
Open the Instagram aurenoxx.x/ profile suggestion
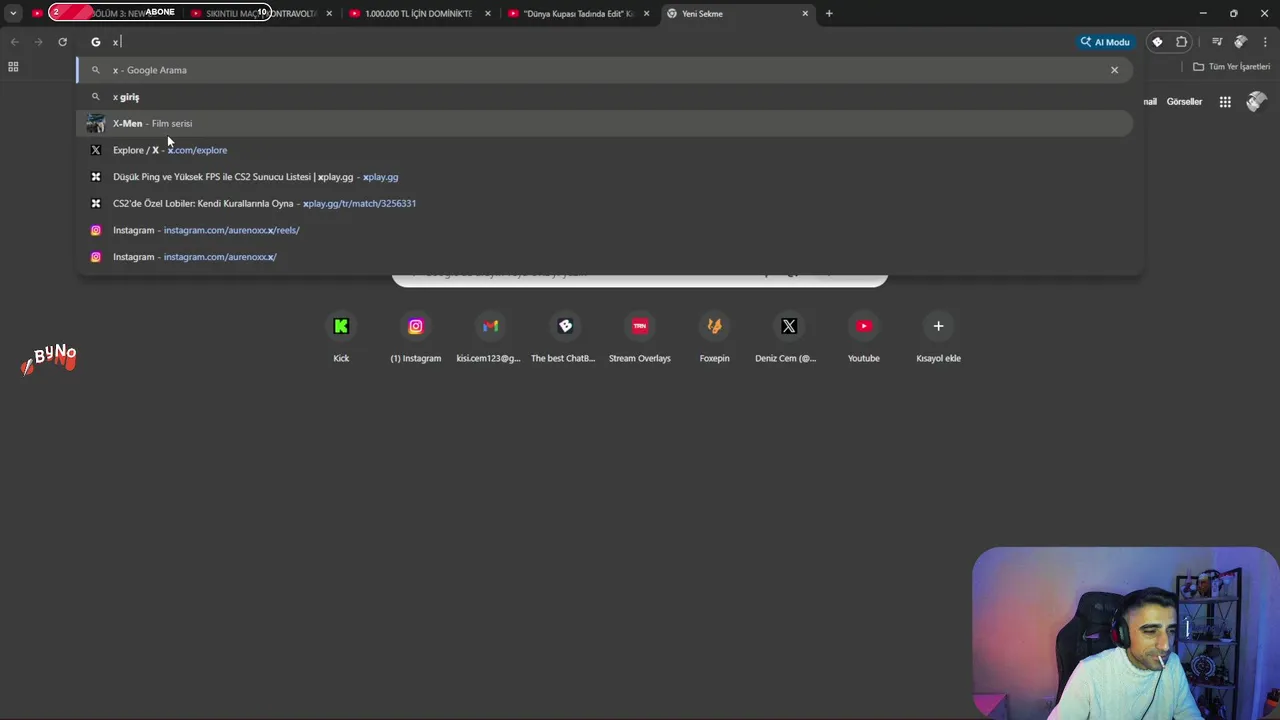[x=604, y=257]
